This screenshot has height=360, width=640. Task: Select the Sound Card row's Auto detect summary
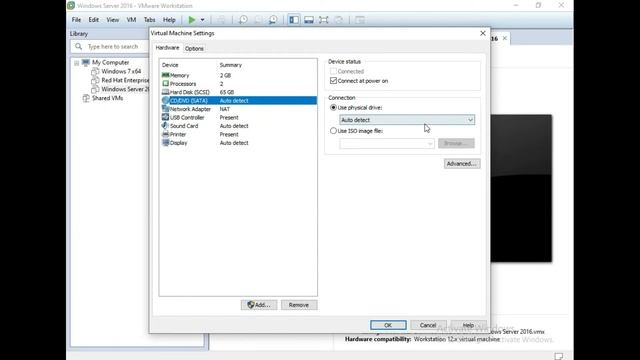pyautogui.click(x=234, y=126)
